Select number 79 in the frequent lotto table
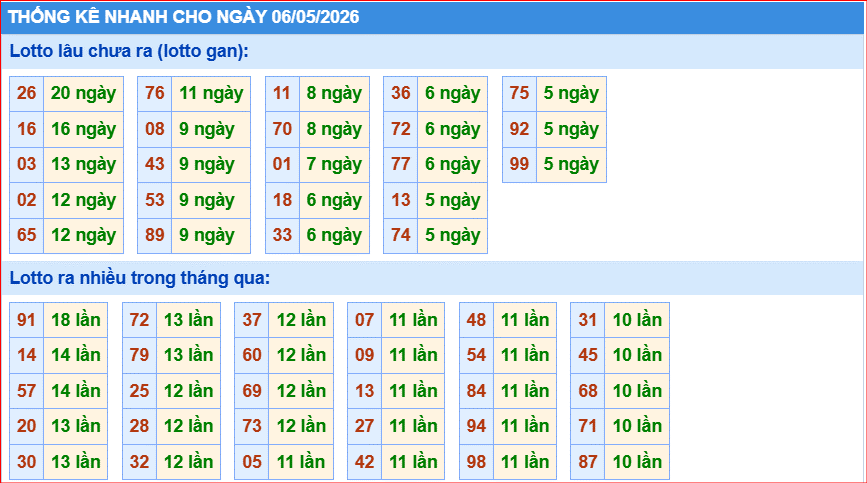The width and height of the screenshot is (867, 483). pyautogui.click(x=140, y=355)
